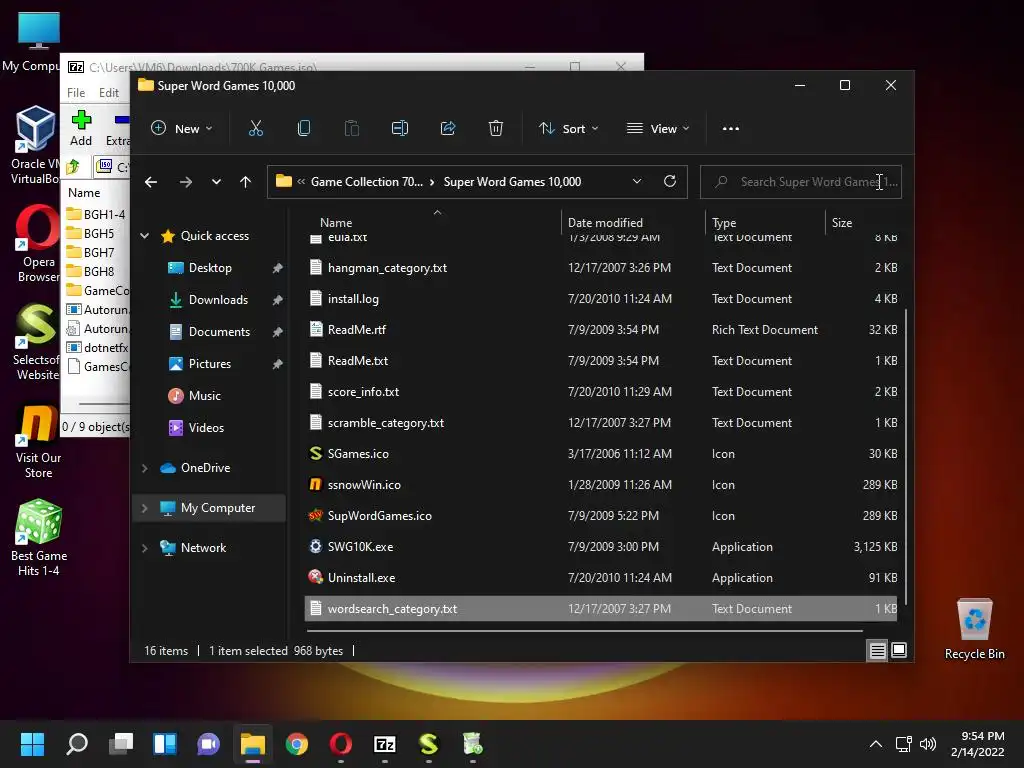This screenshot has width=1024, height=768.
Task: Expand the OneDrive tree node
Action: point(144,468)
